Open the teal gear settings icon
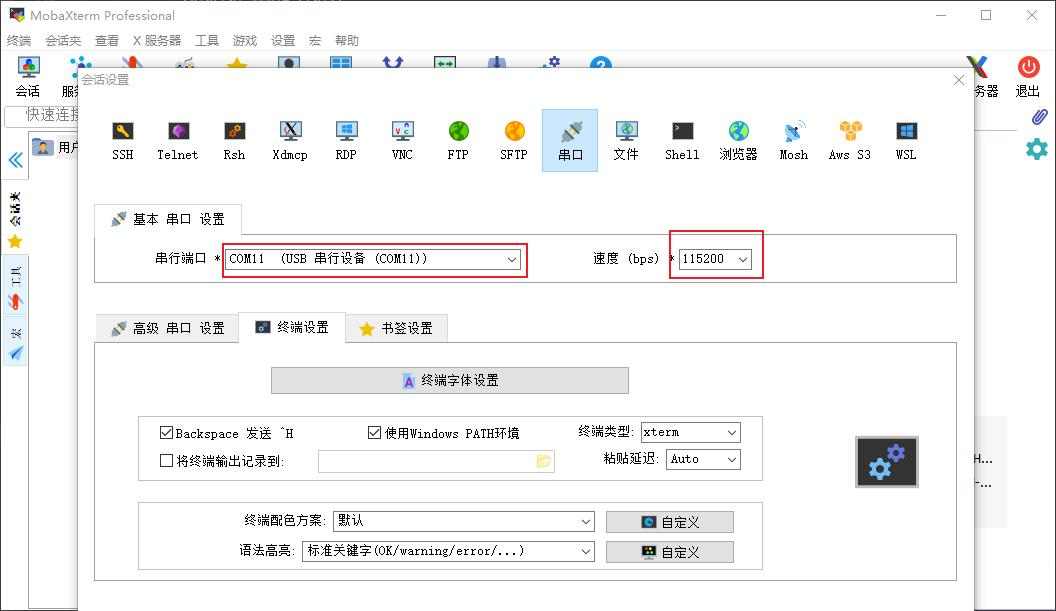 pos(1036,148)
